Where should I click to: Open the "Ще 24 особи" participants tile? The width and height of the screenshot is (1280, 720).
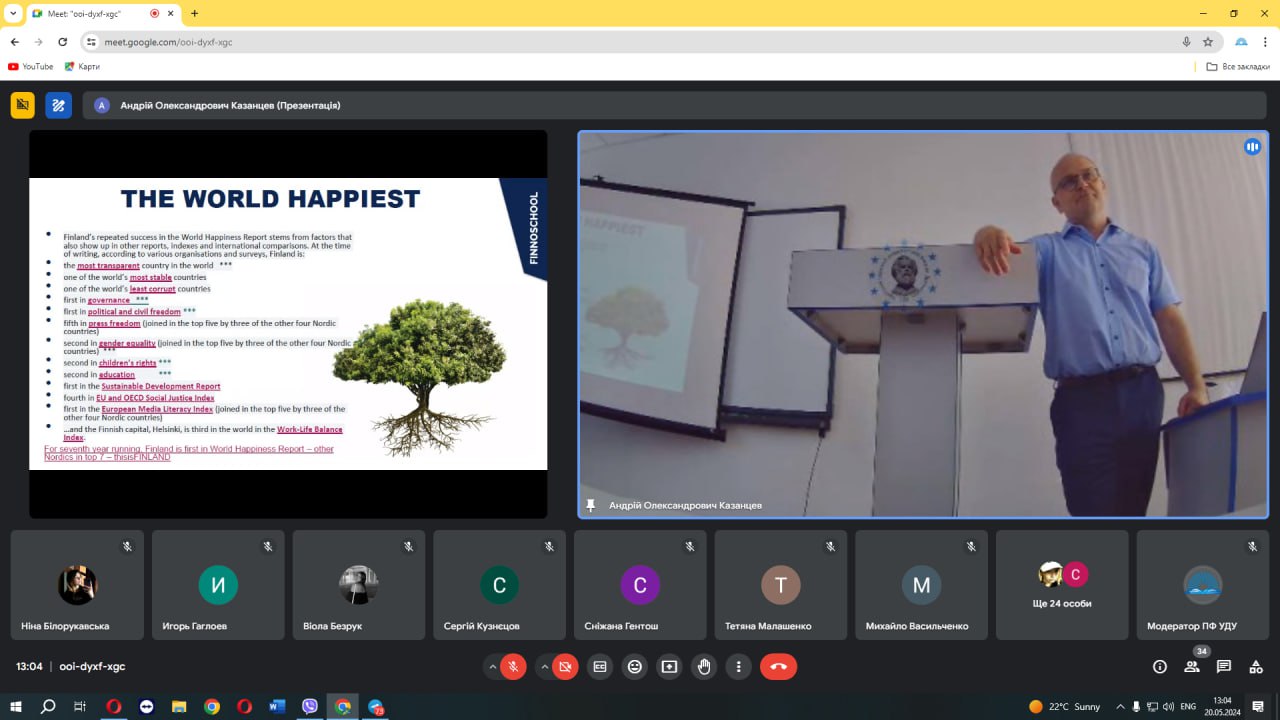coord(1062,584)
